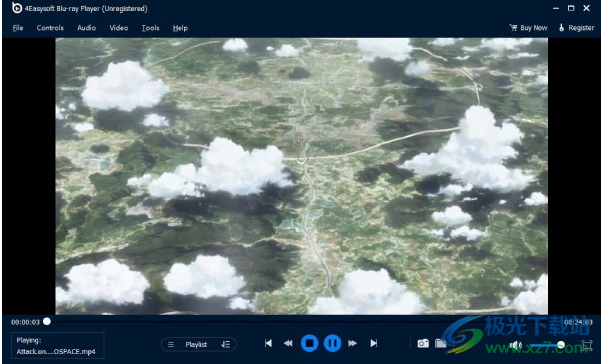The image size is (601, 364).
Task: Click the video display area
Action: click(x=302, y=176)
